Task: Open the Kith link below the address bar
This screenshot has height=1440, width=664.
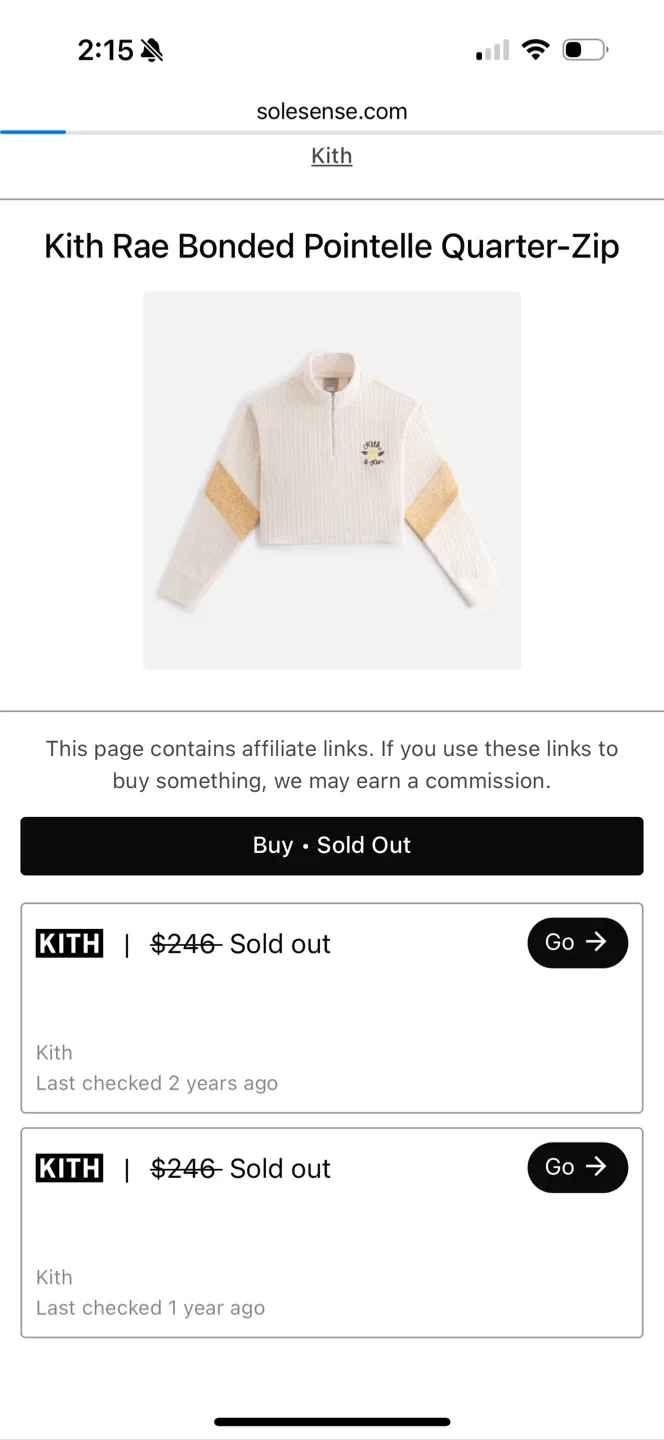Action: pyautogui.click(x=331, y=156)
